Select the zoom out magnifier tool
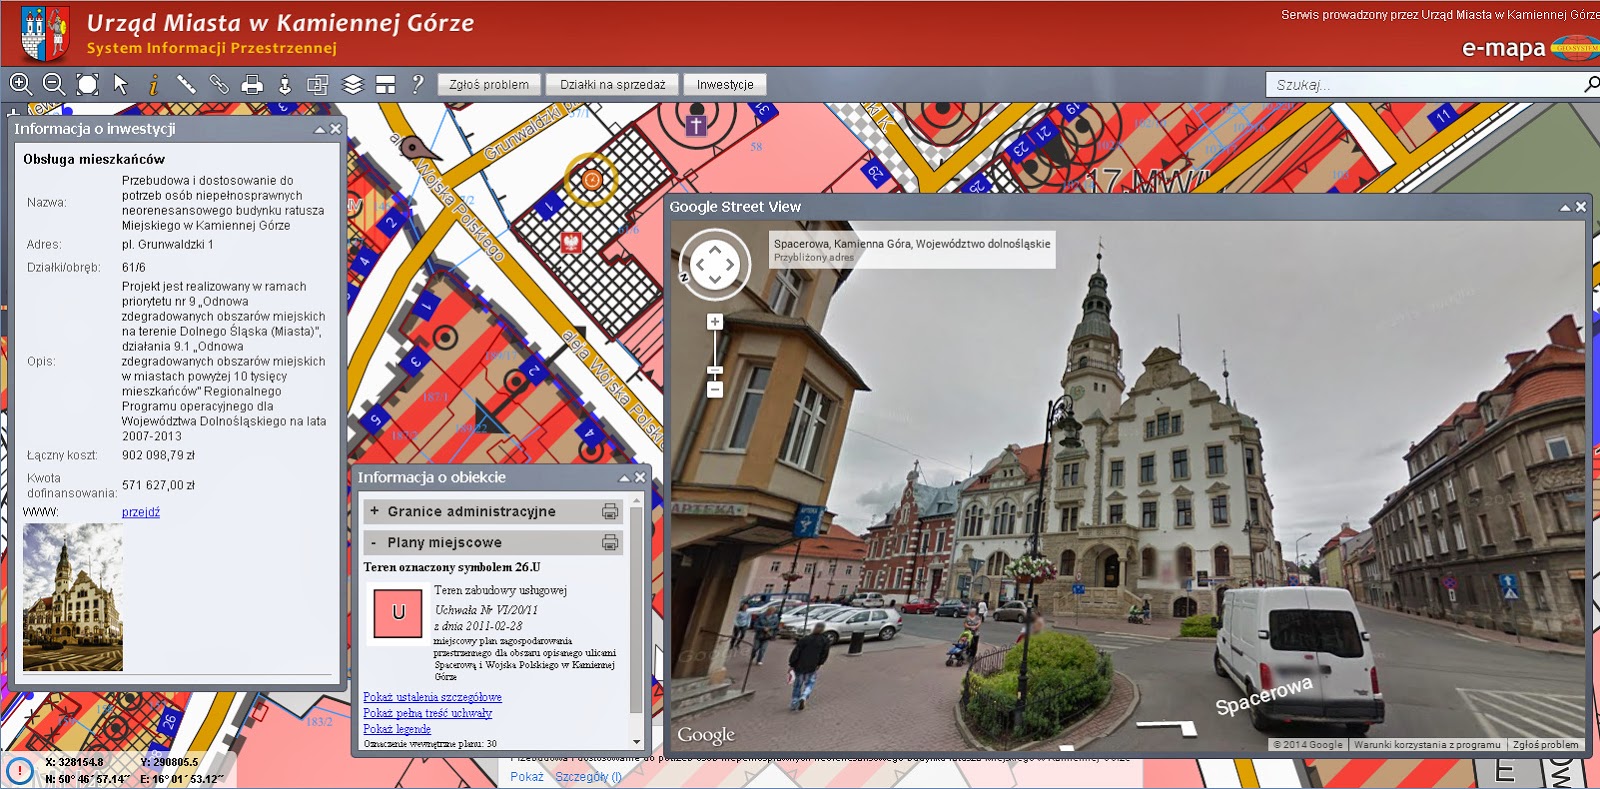This screenshot has width=1600, height=789. coord(54,85)
